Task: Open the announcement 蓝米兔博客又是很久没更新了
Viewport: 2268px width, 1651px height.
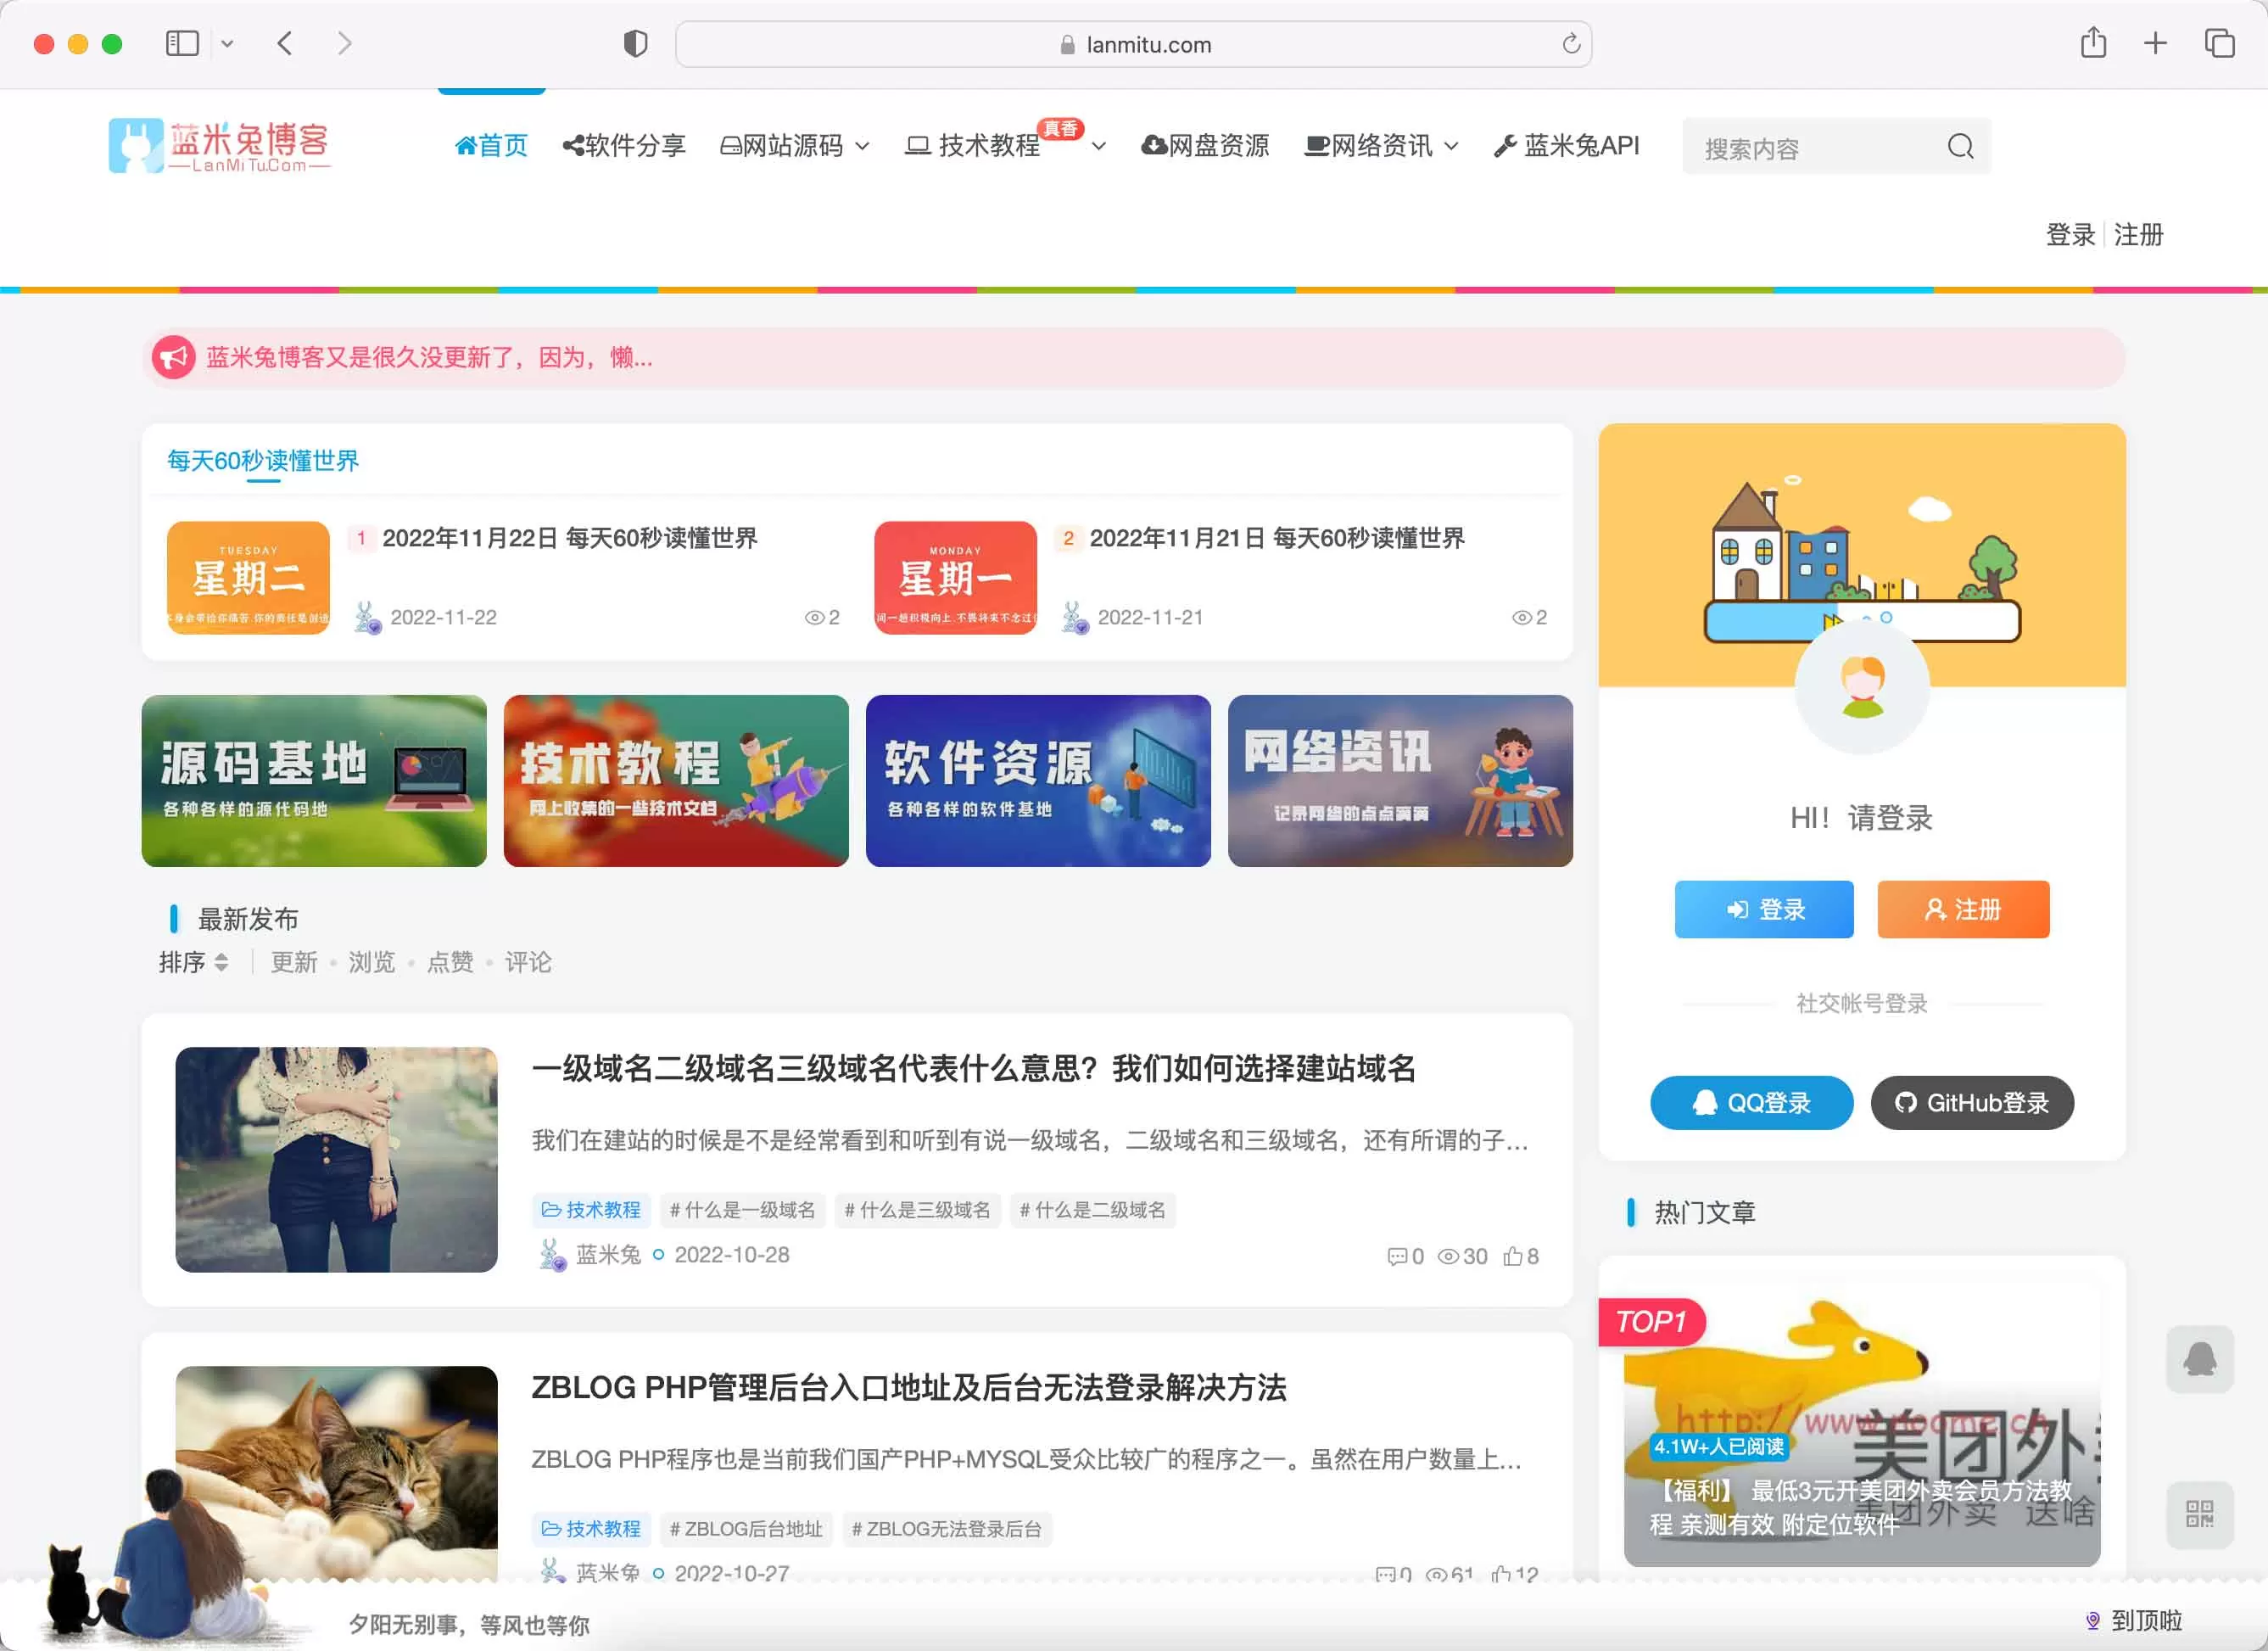Action: [429, 357]
